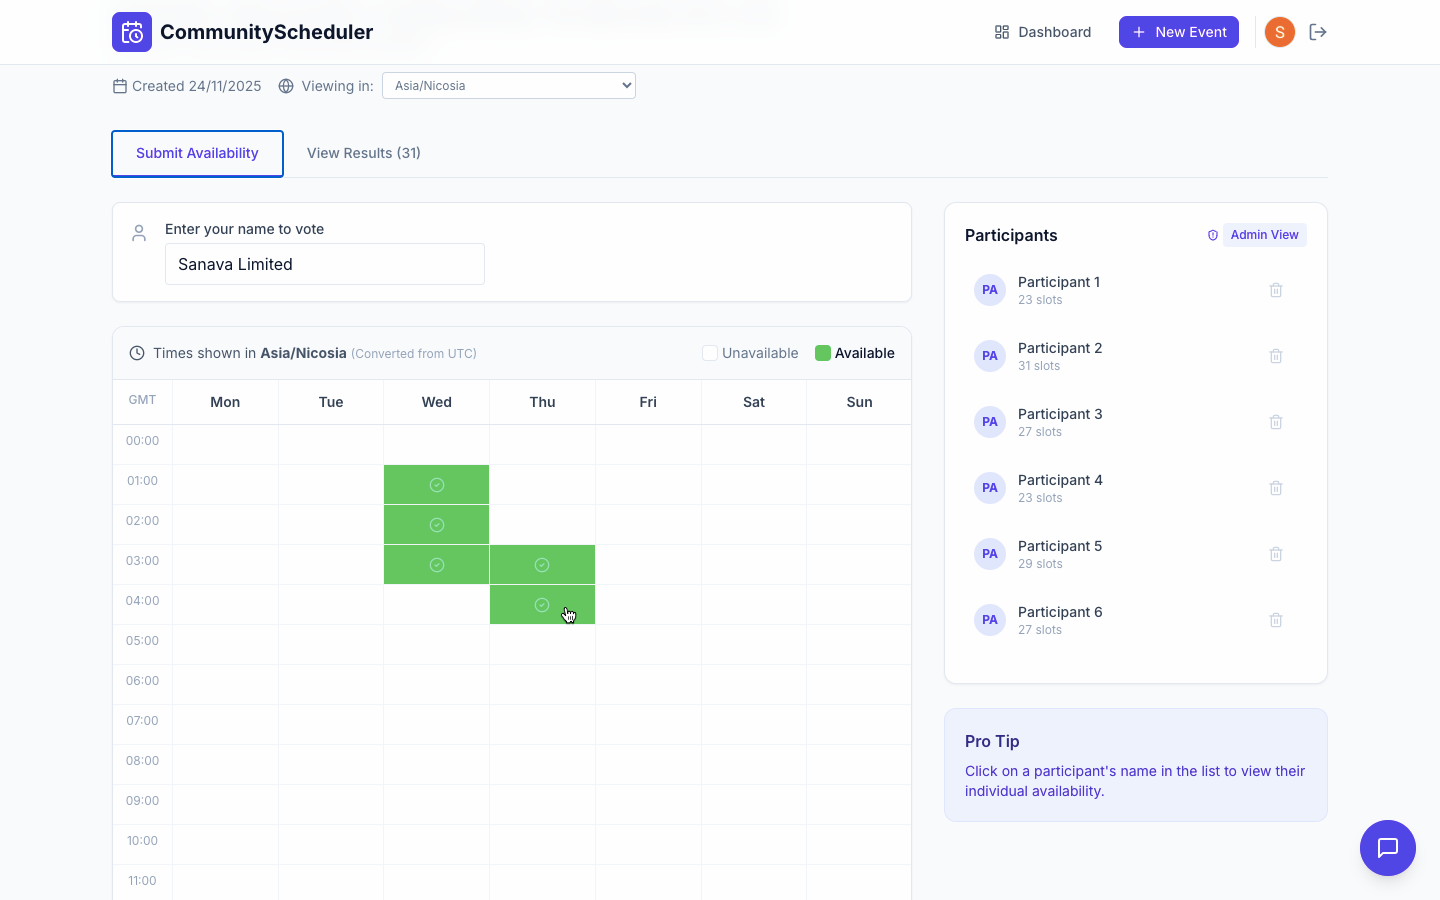Screen dimensions: 1440x900
Task: Select Participant 5 in the list
Action: [x=1060, y=546]
